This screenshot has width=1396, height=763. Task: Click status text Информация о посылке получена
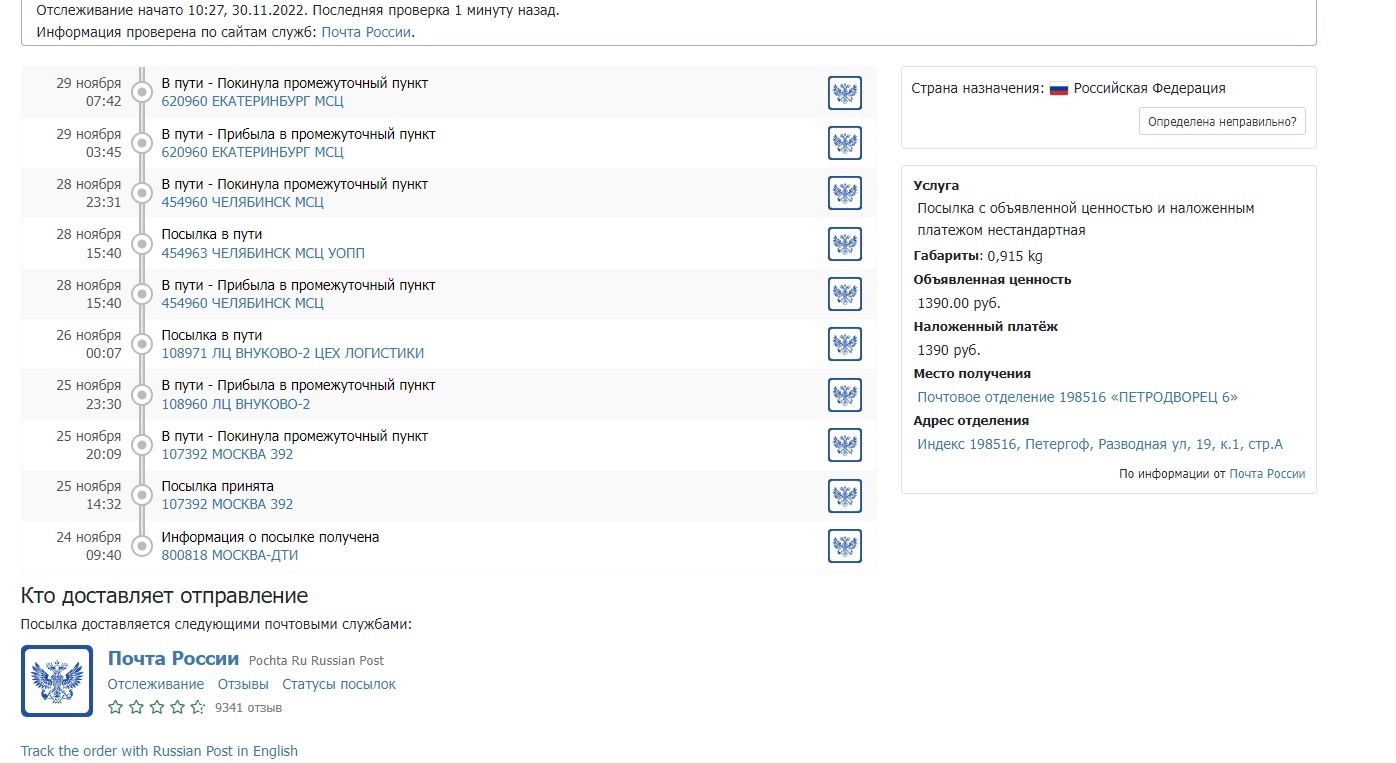click(x=270, y=537)
